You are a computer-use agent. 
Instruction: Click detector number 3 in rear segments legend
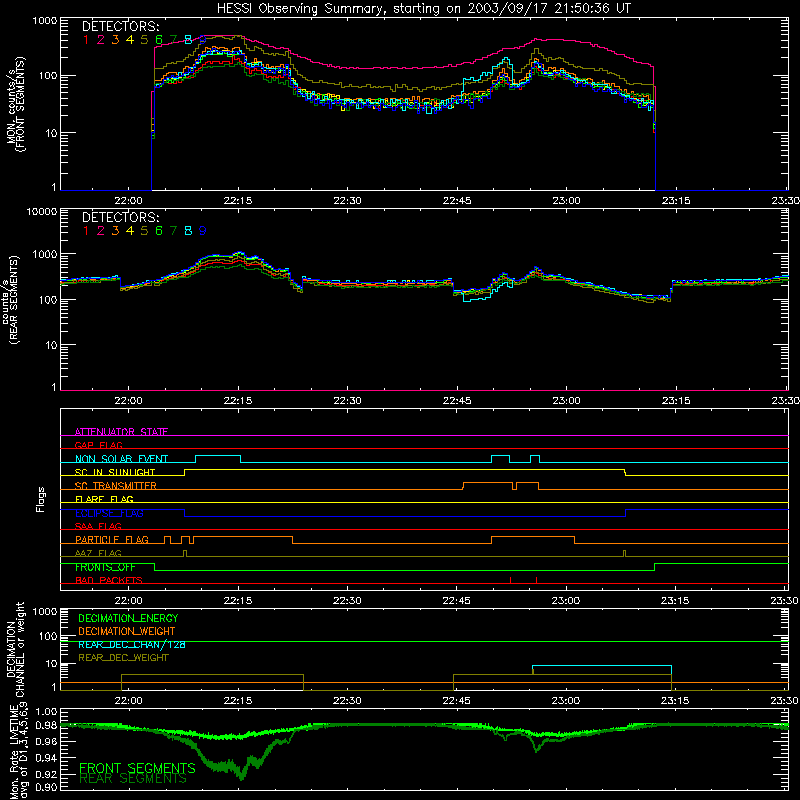[x=115, y=231]
